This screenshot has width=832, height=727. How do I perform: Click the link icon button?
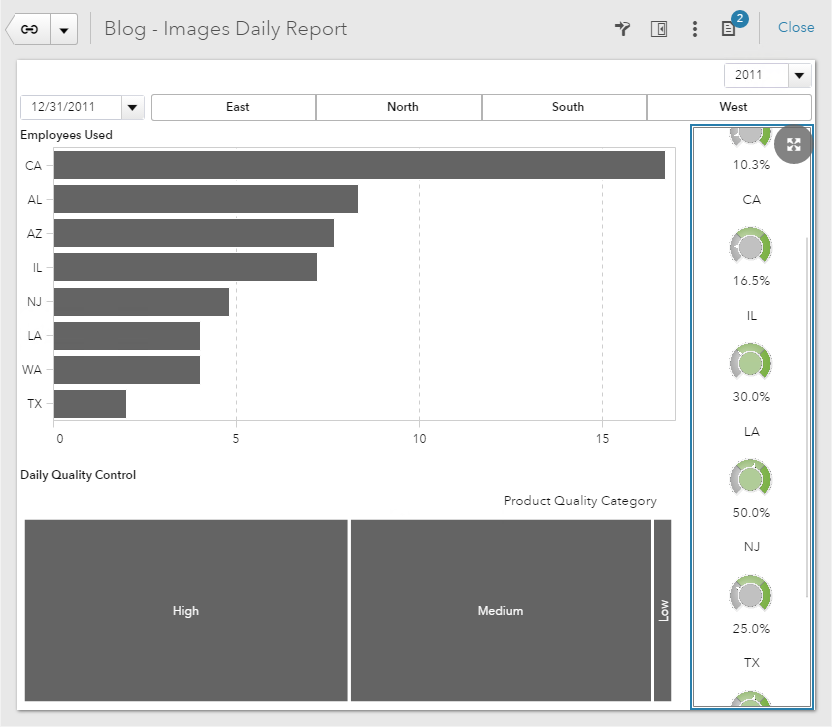click(x=29, y=29)
